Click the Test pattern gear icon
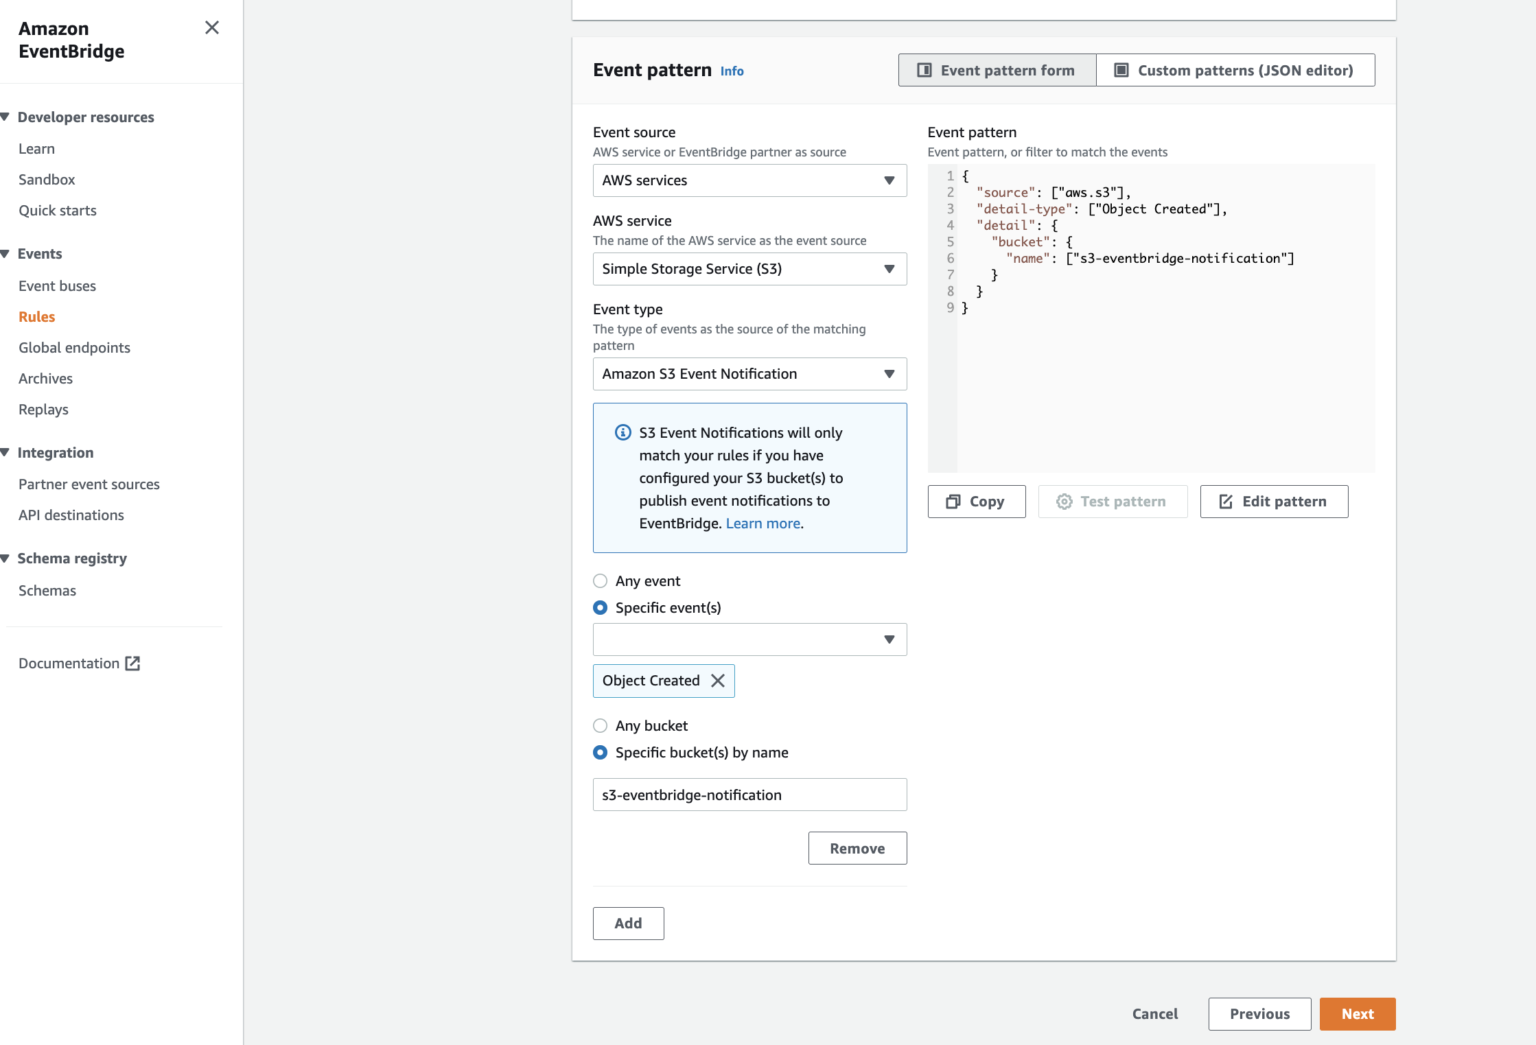 point(1063,501)
